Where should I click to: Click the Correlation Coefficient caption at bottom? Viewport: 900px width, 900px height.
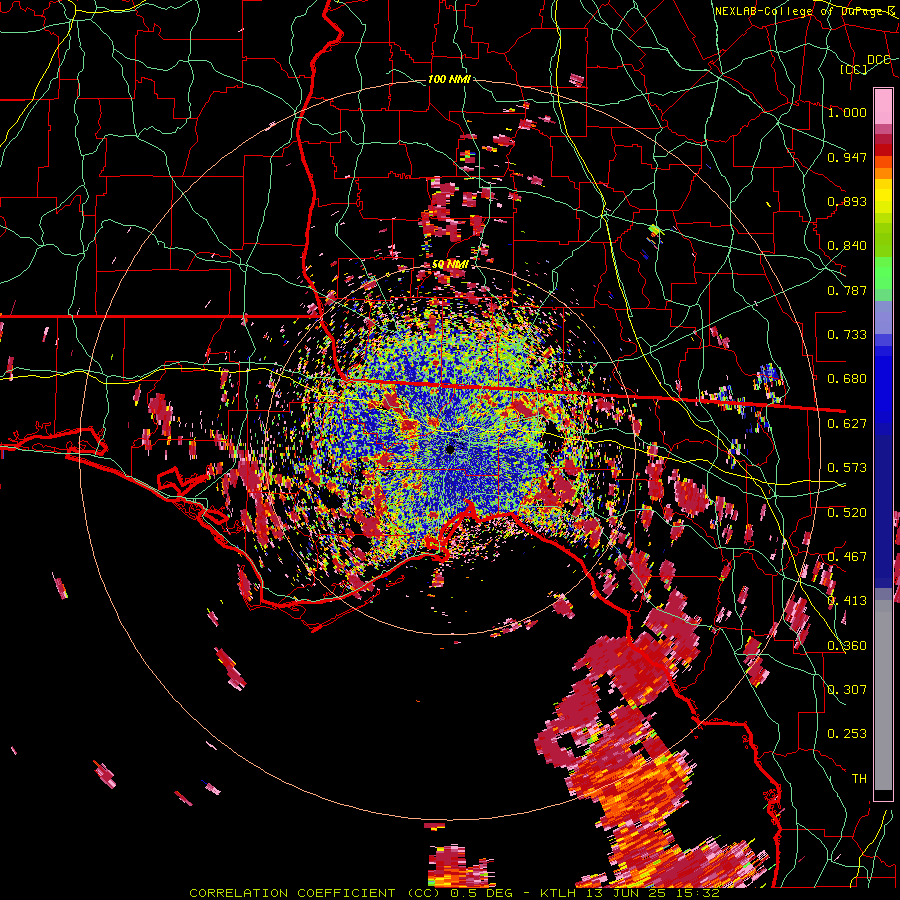[x=455, y=893]
